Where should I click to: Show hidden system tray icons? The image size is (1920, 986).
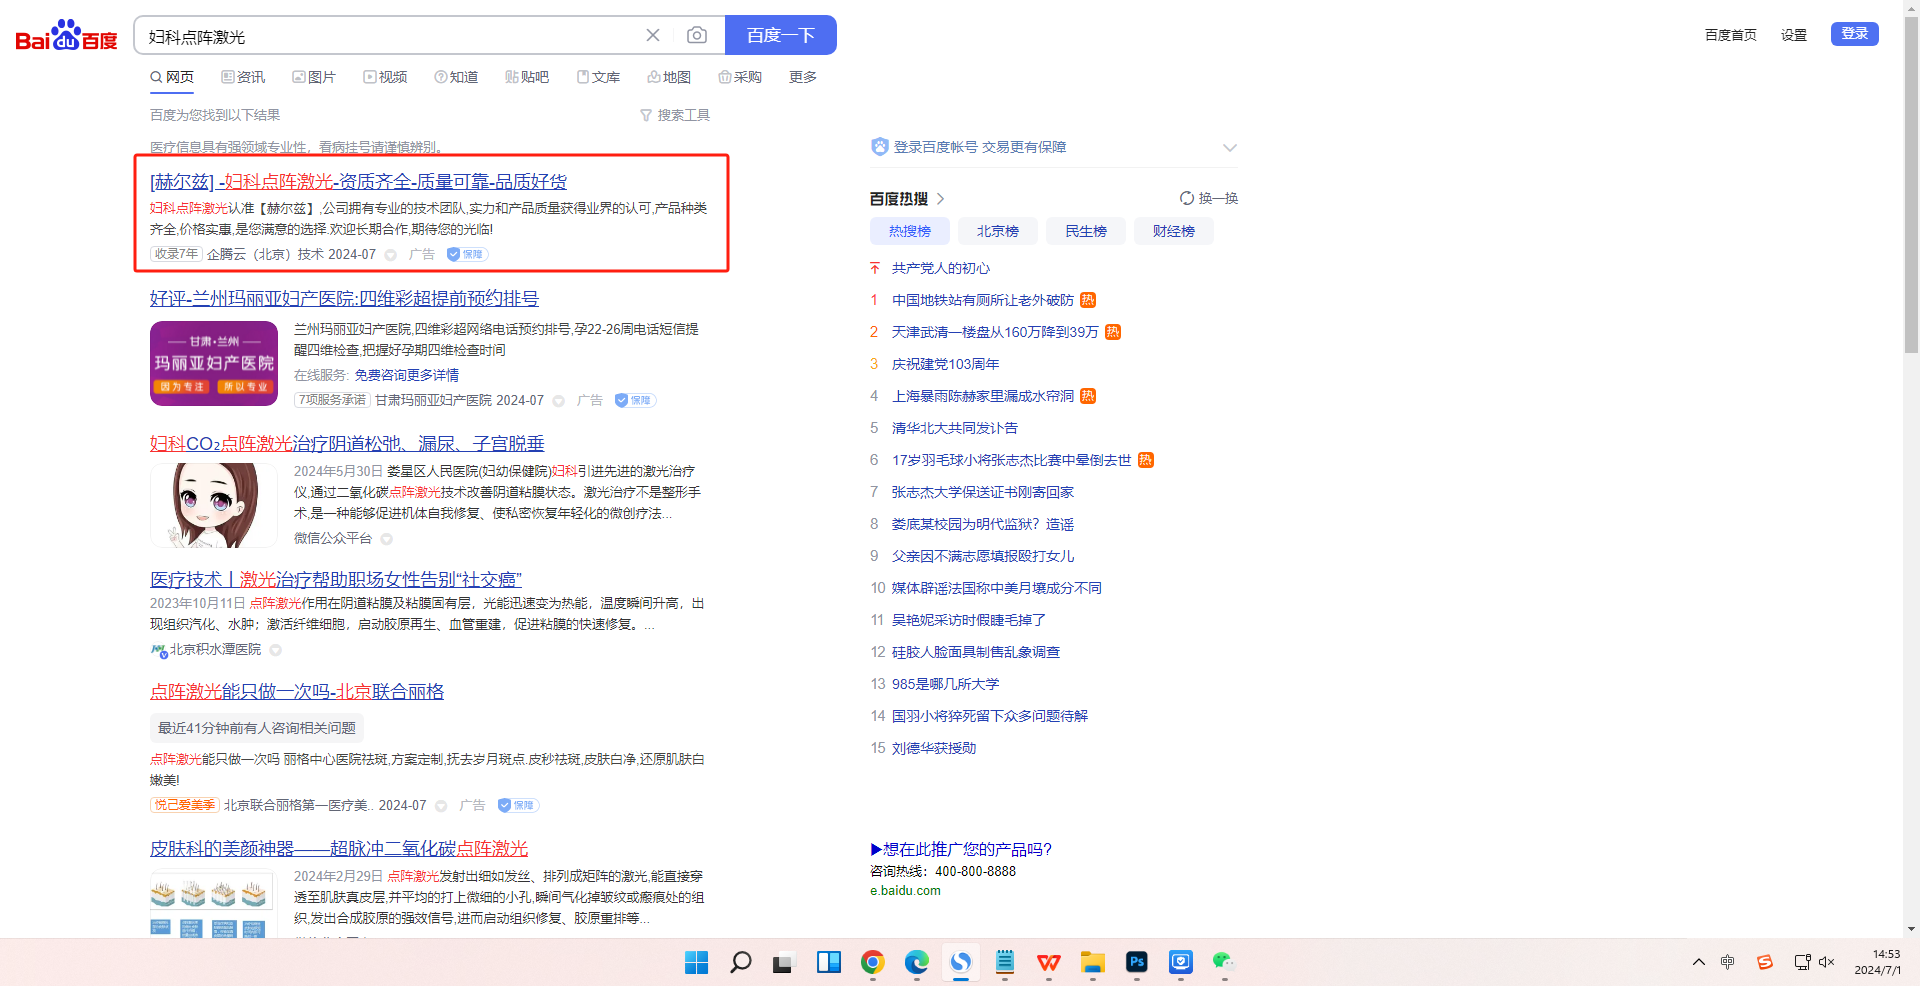[x=1698, y=962]
